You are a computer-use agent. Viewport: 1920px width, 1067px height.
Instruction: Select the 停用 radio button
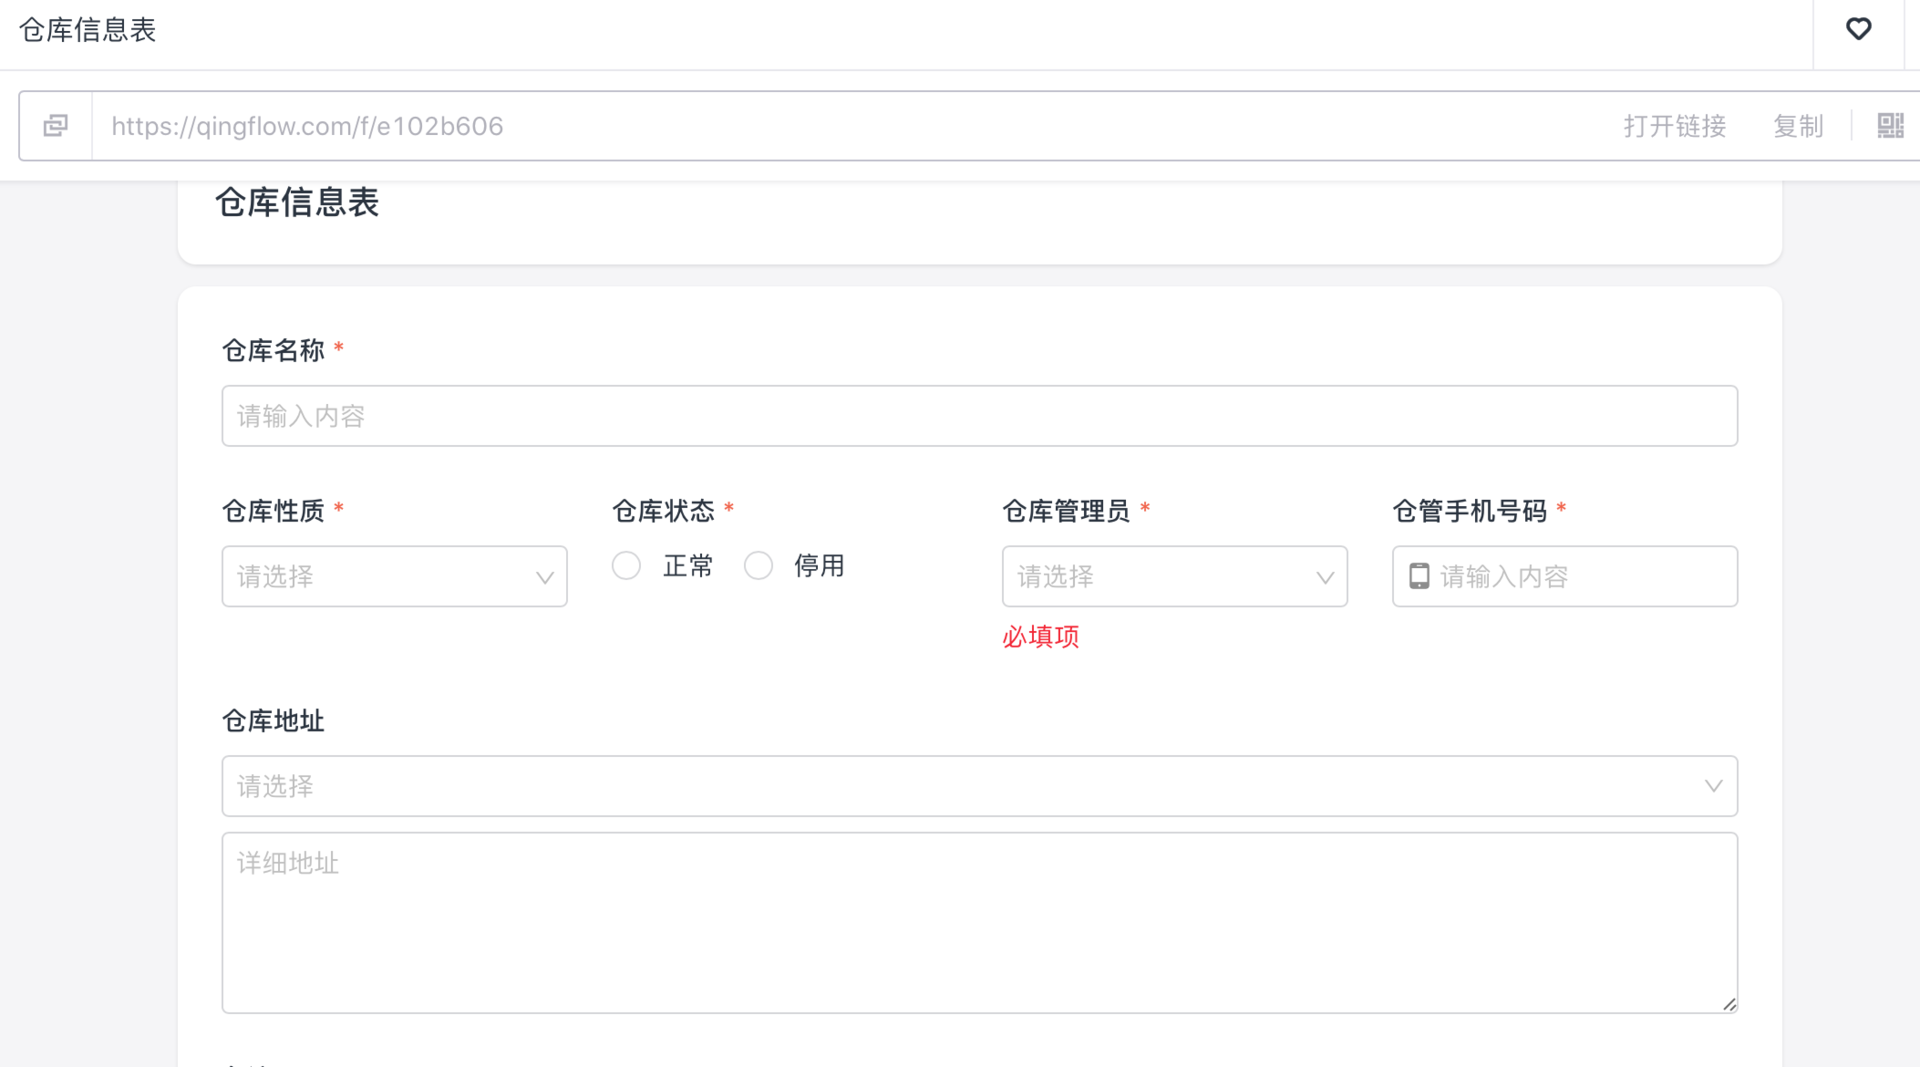pyautogui.click(x=758, y=566)
